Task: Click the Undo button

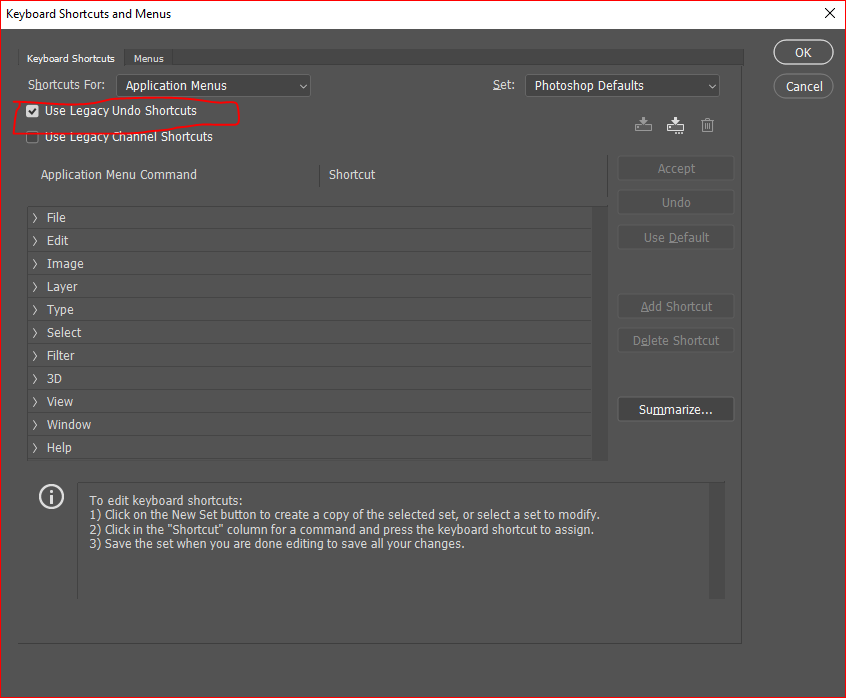Action: (676, 202)
